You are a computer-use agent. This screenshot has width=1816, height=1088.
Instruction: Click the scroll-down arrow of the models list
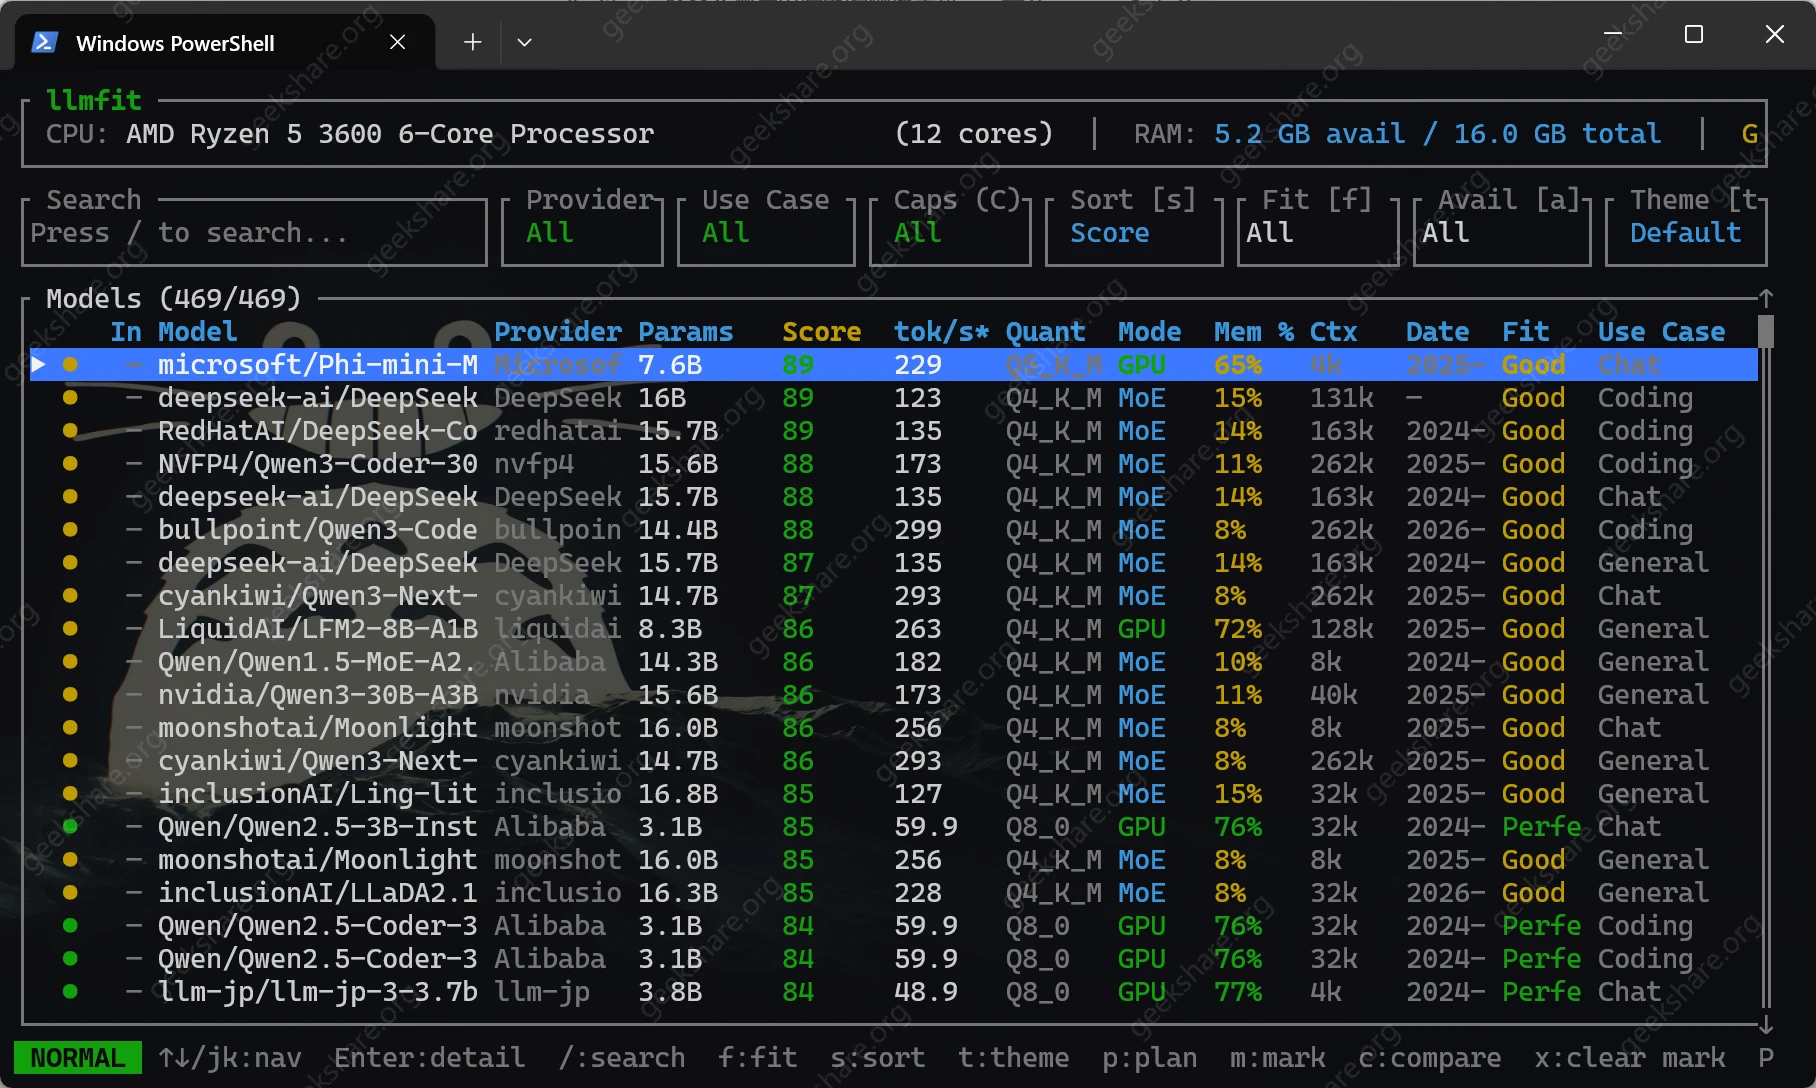1766,1024
